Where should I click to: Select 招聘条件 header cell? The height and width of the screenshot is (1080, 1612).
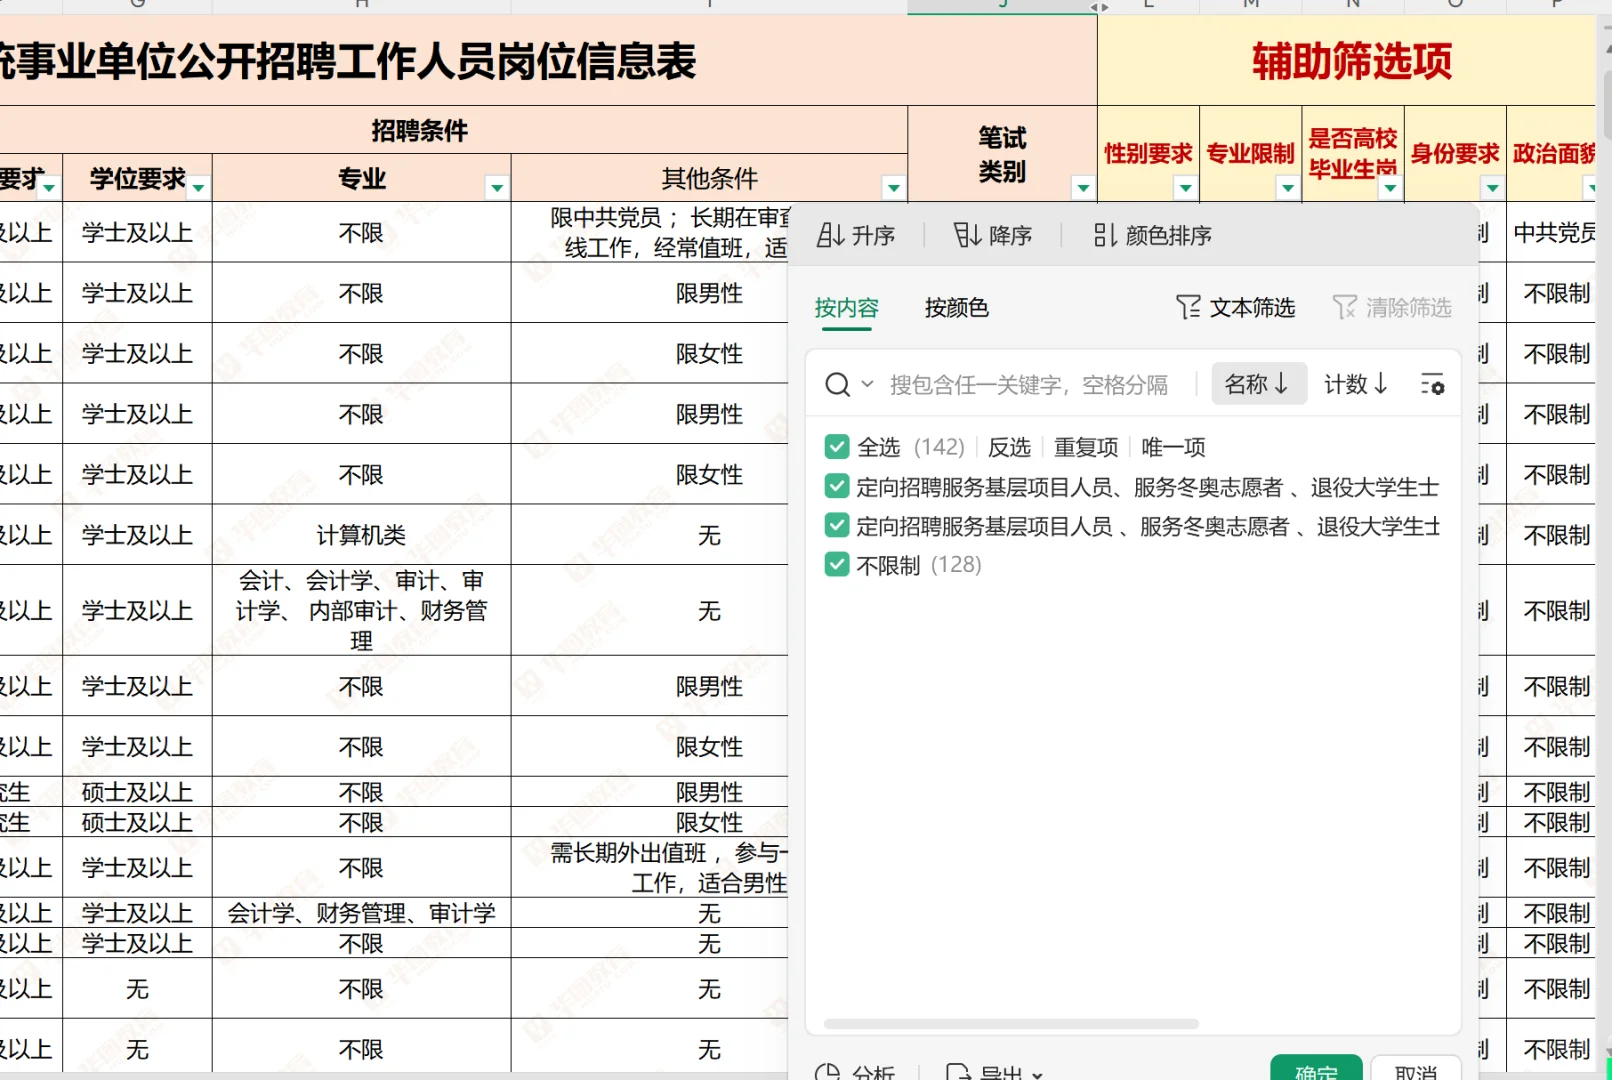point(420,130)
